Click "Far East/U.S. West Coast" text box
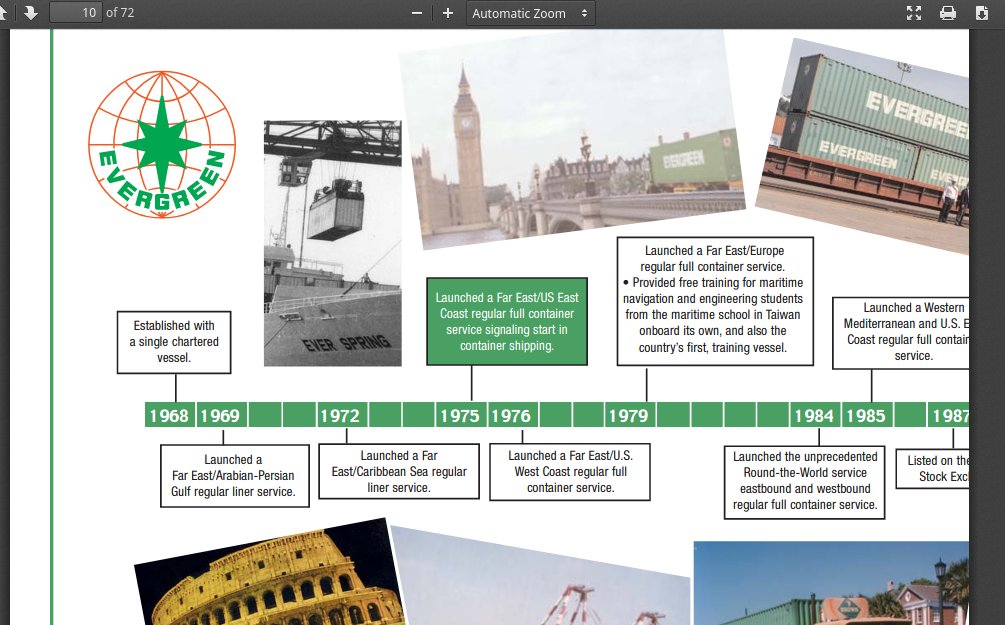This screenshot has width=1005, height=625. click(x=570, y=472)
